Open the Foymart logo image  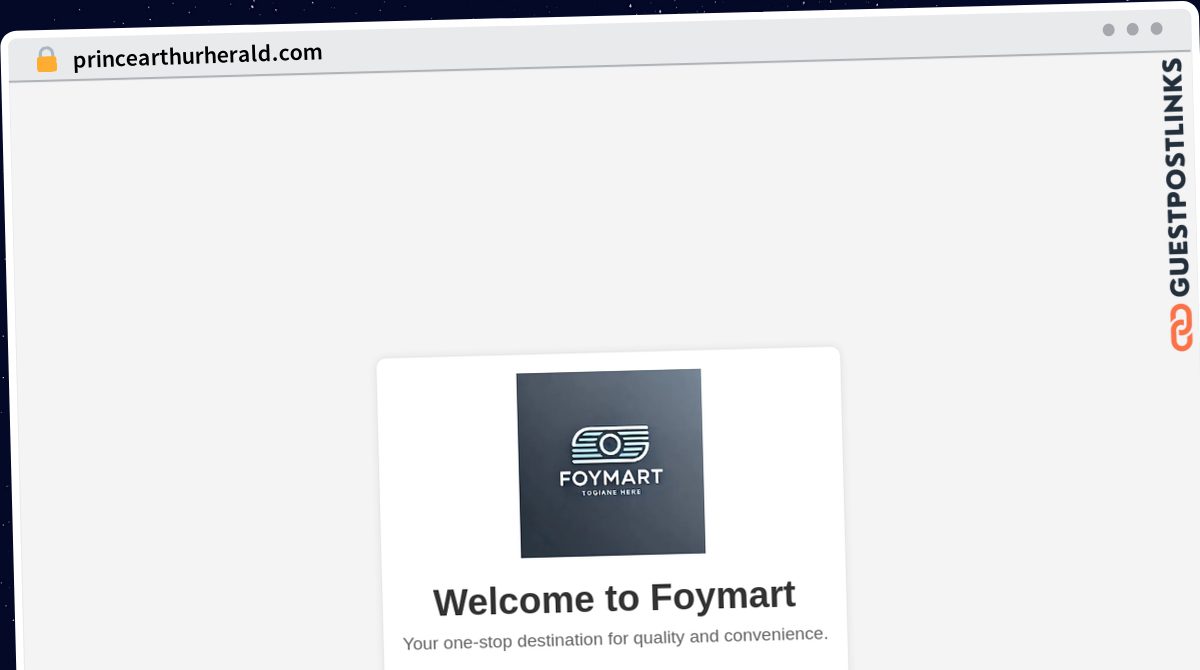(611, 463)
